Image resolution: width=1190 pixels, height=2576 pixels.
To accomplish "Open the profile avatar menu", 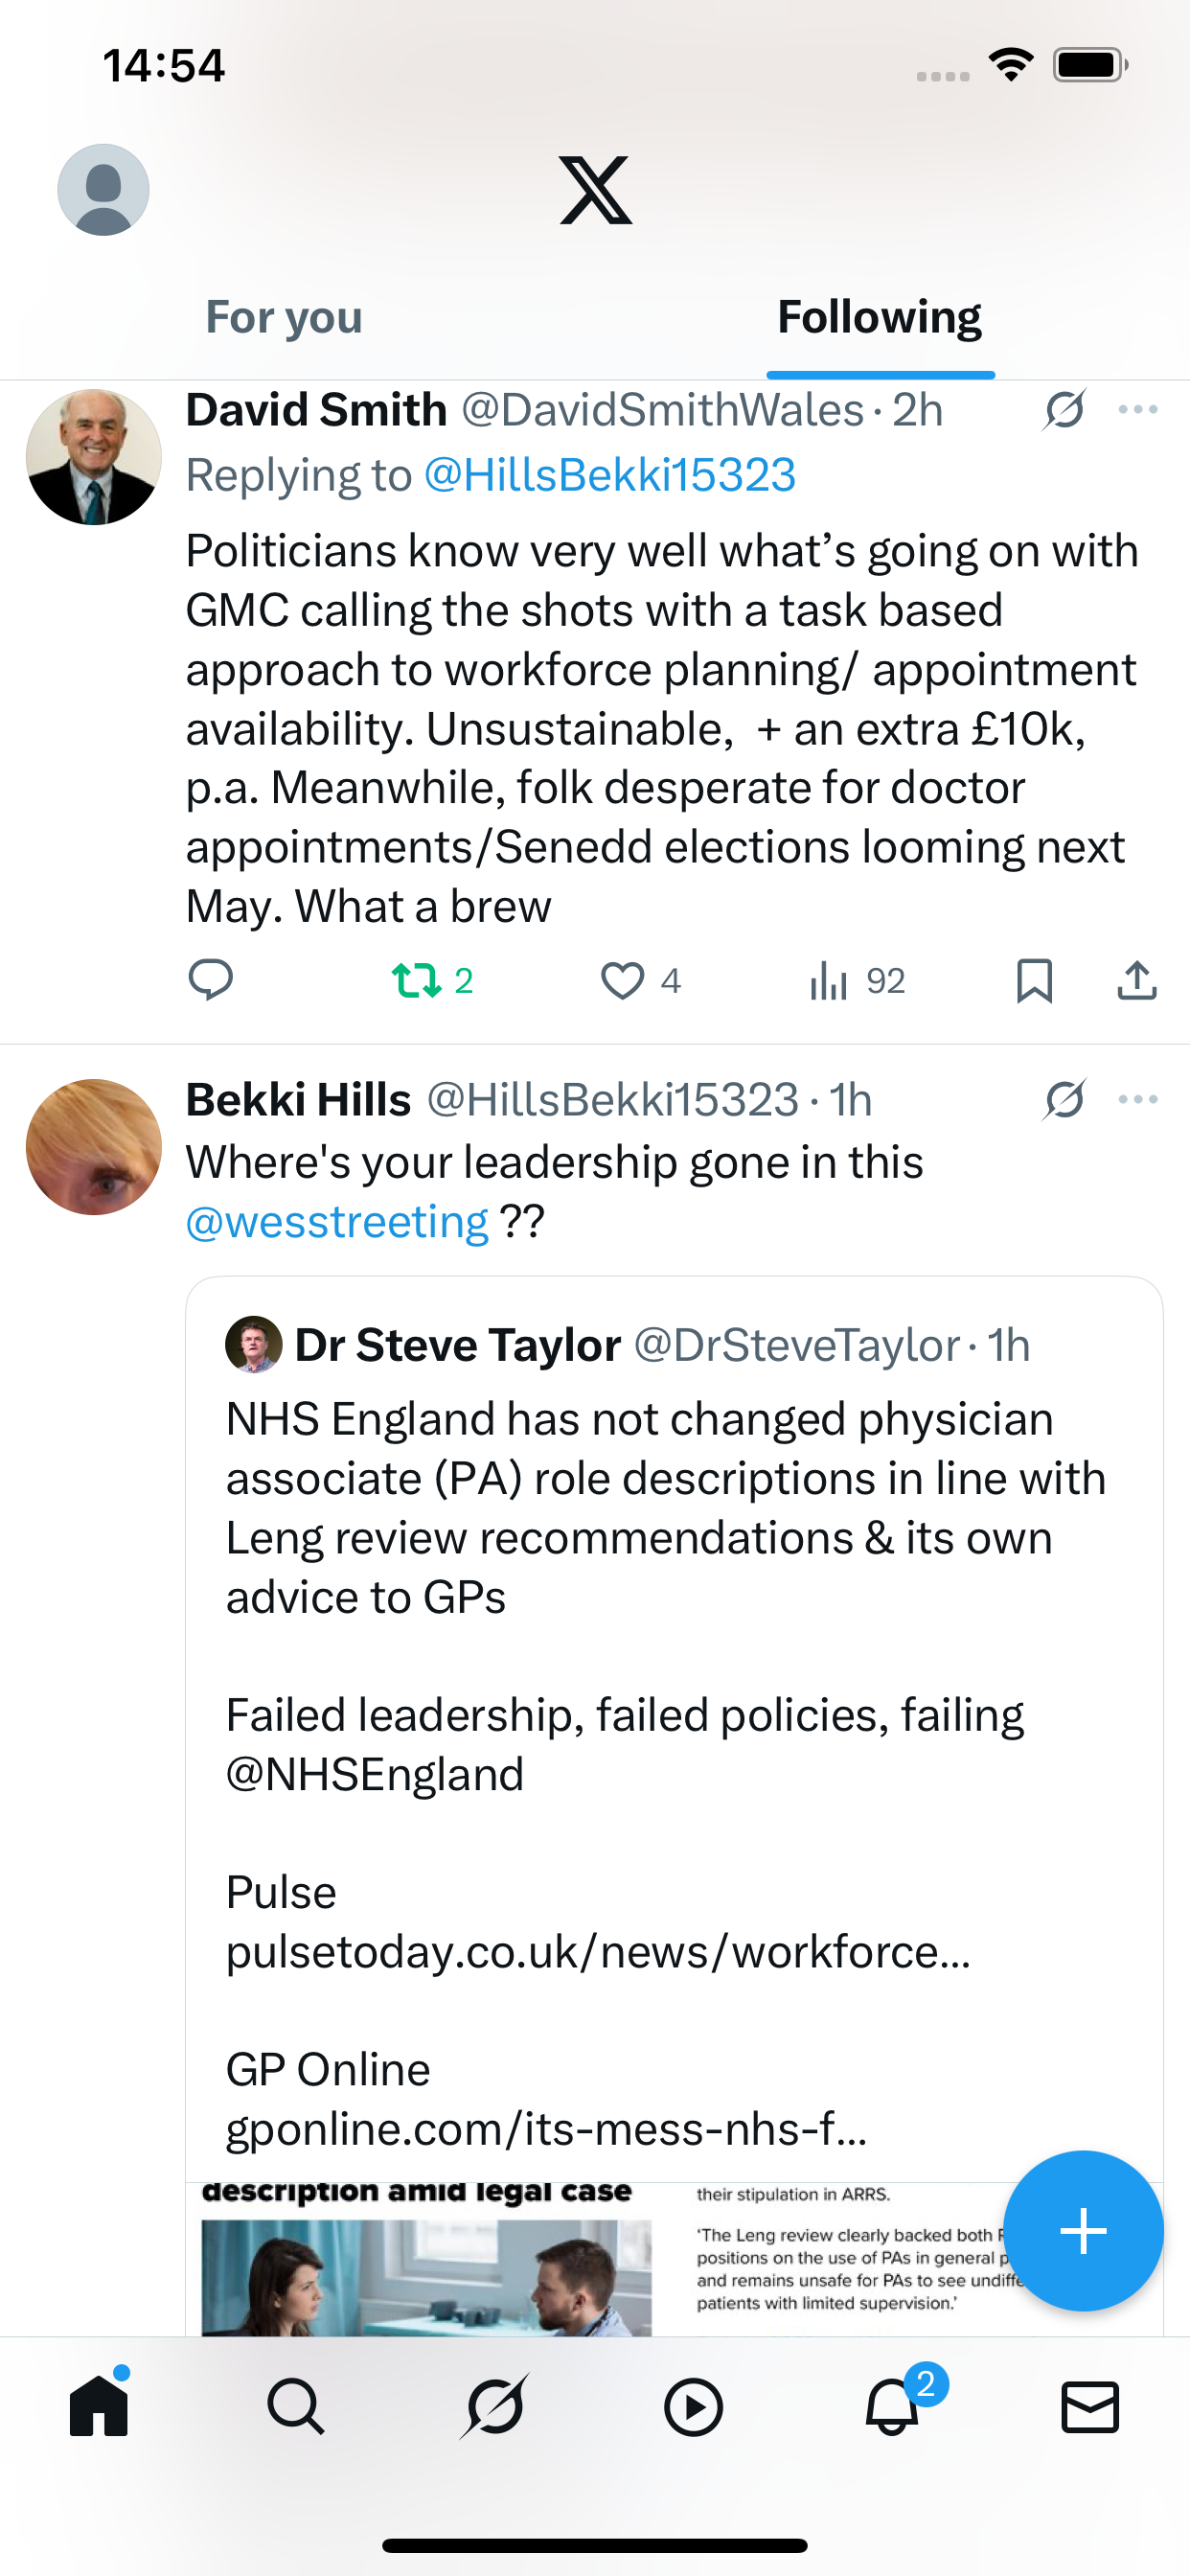I will pos(103,190).
